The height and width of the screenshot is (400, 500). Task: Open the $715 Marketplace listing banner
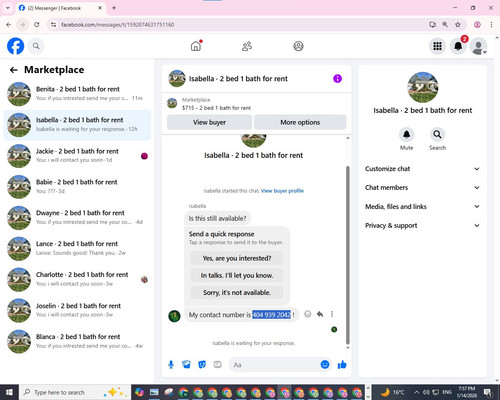[x=257, y=104]
